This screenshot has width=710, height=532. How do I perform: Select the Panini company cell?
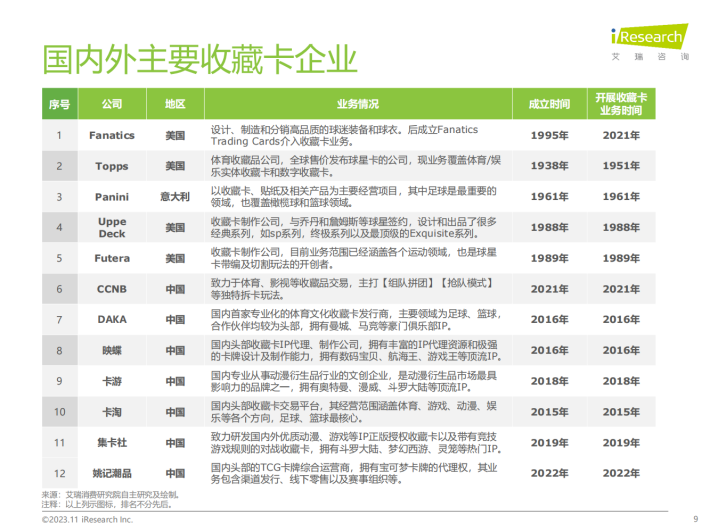pos(112,197)
